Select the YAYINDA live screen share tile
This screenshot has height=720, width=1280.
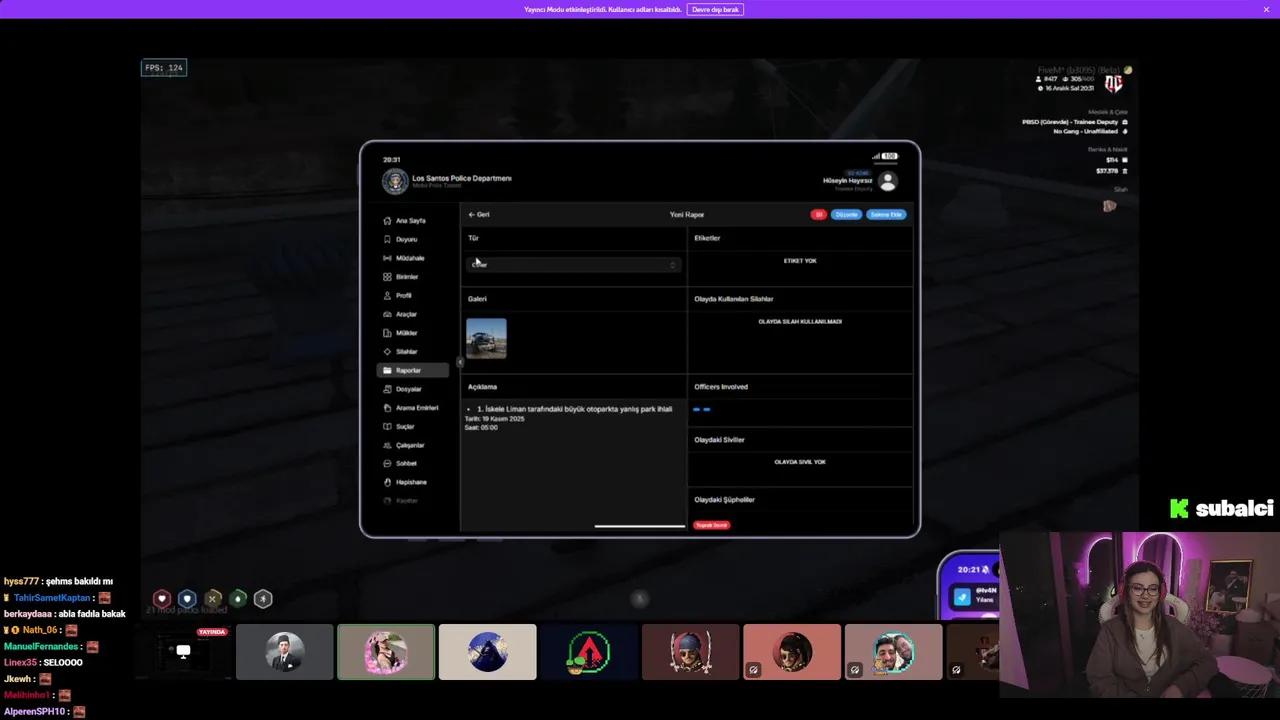click(183, 652)
